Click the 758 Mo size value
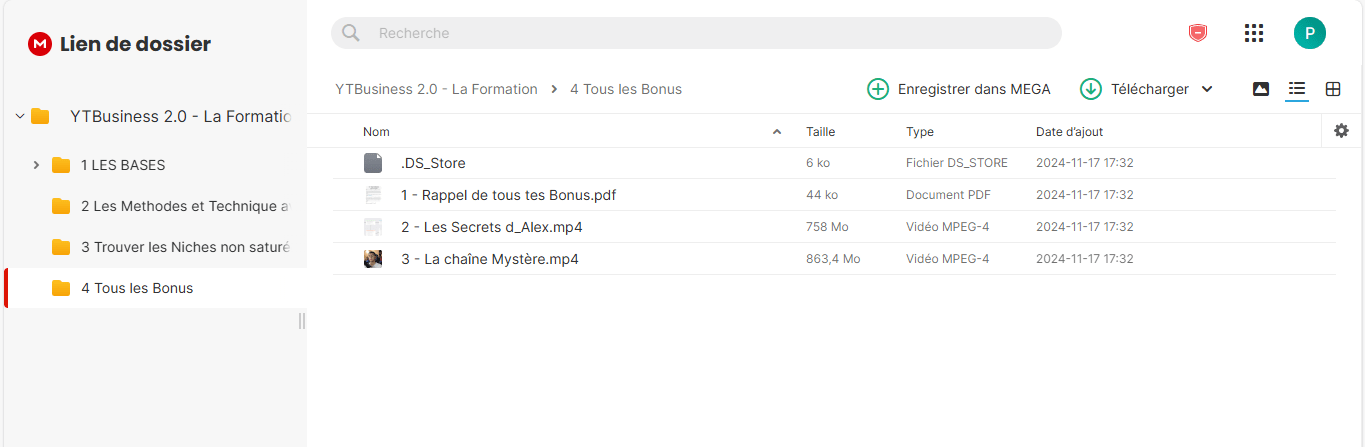 [x=826, y=227]
